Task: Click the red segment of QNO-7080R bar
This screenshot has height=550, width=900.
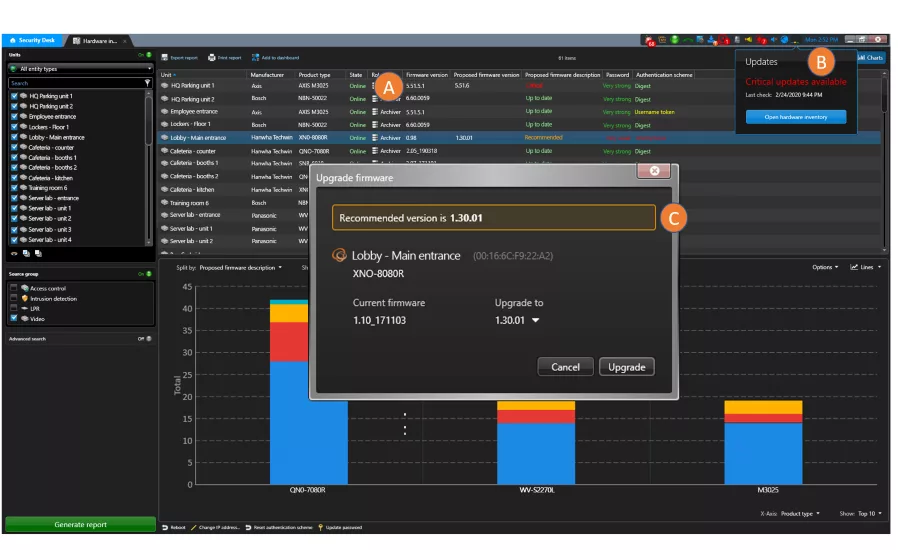Action: pyautogui.click(x=289, y=342)
